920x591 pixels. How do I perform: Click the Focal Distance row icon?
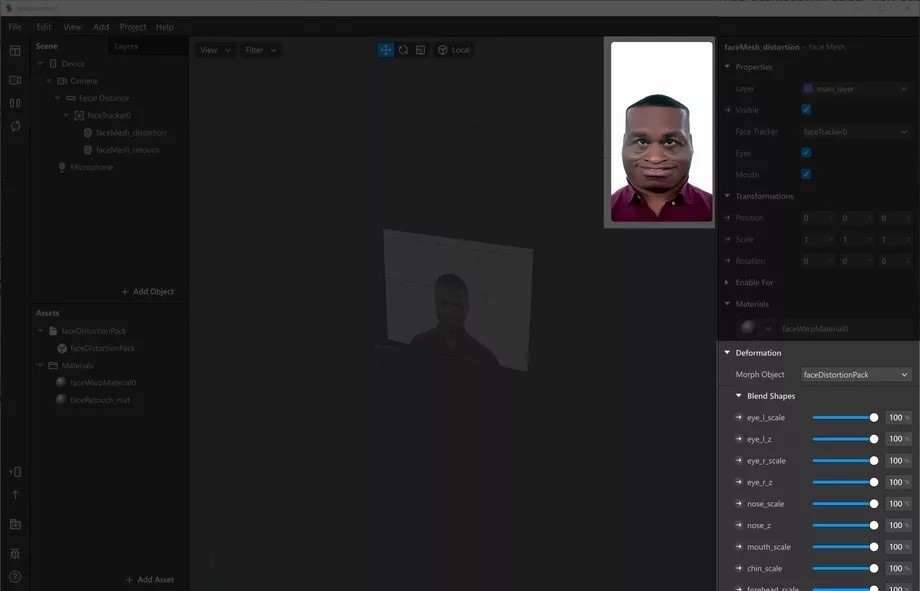[70, 98]
